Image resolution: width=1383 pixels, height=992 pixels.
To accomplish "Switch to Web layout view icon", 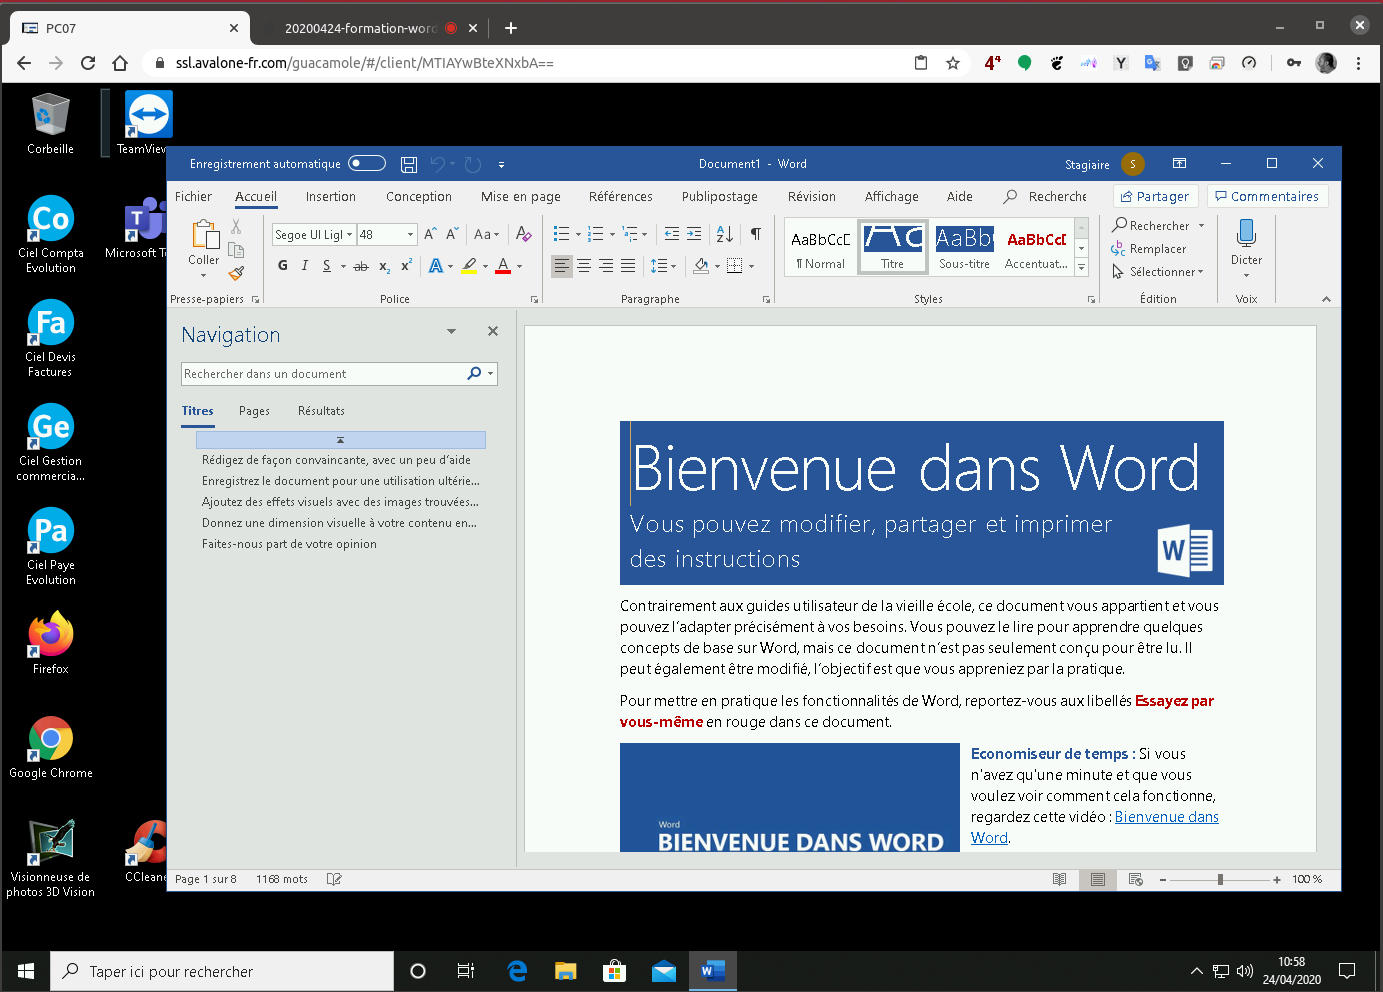I will tap(1136, 879).
